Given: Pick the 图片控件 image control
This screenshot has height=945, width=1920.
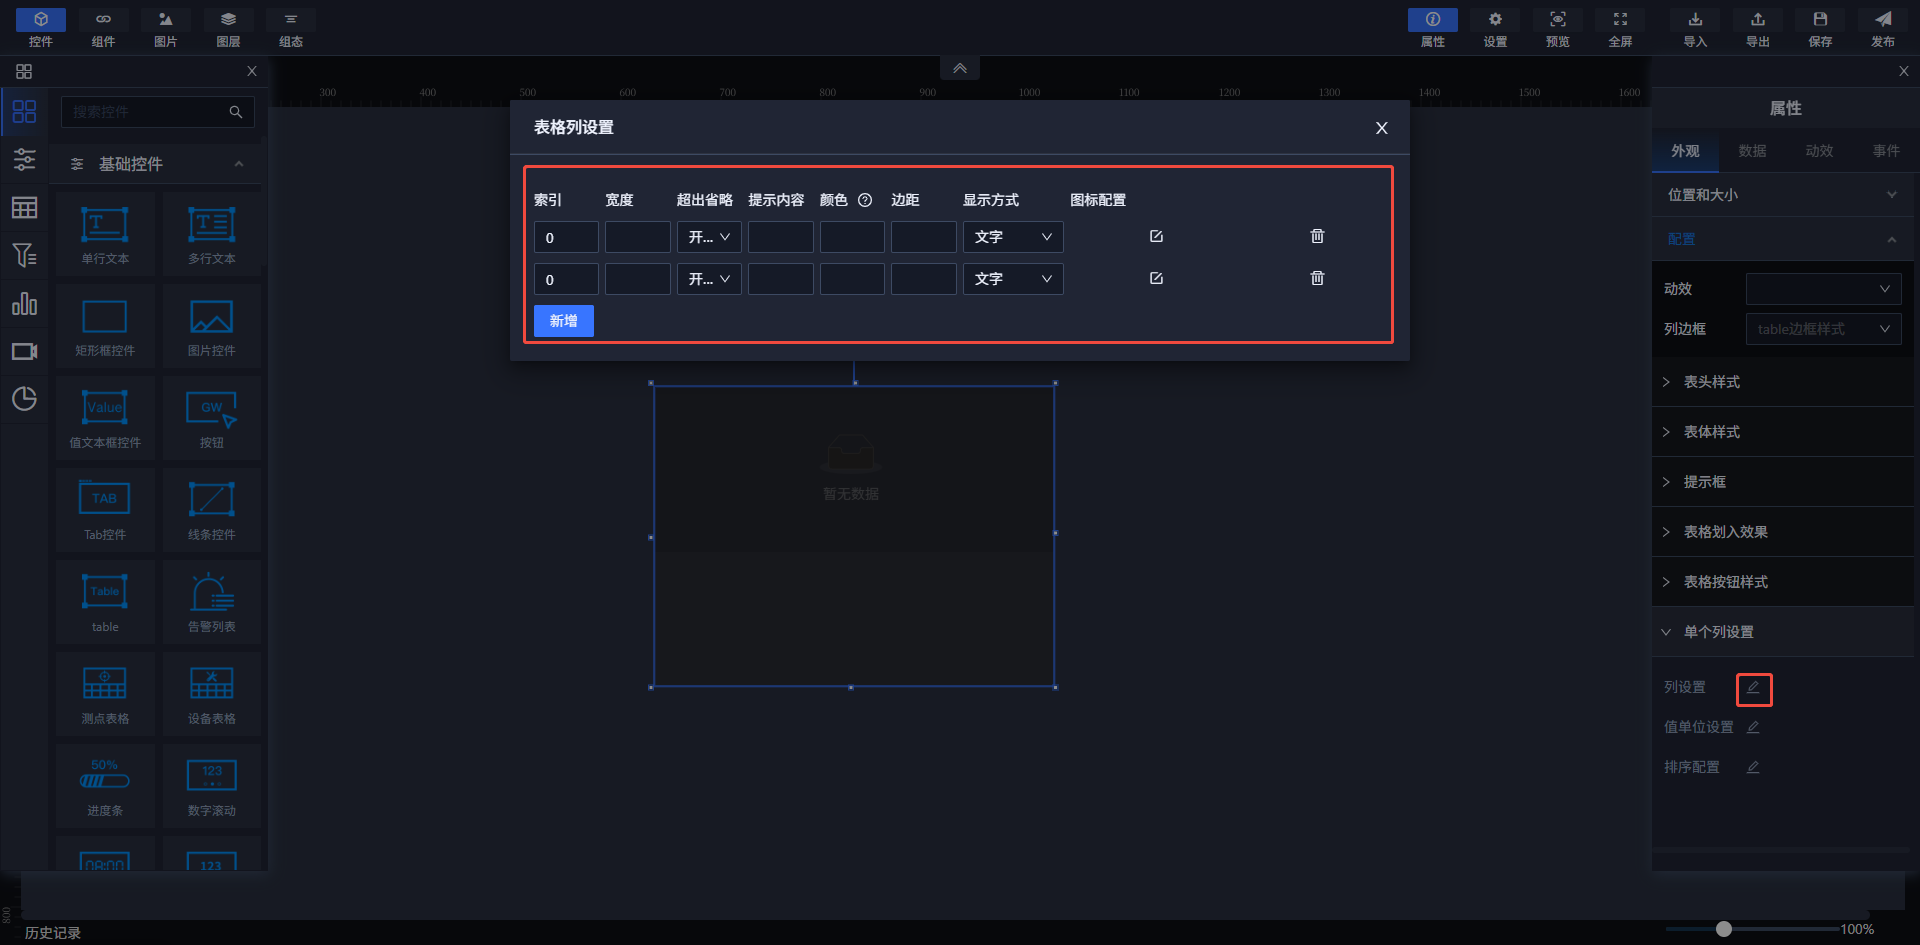Looking at the screenshot, I should click(212, 326).
